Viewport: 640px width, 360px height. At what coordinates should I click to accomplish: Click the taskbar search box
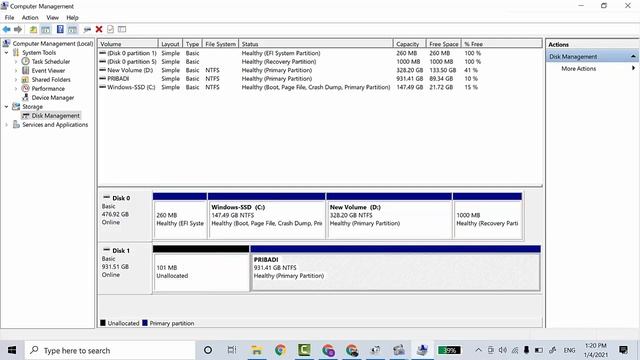point(110,350)
